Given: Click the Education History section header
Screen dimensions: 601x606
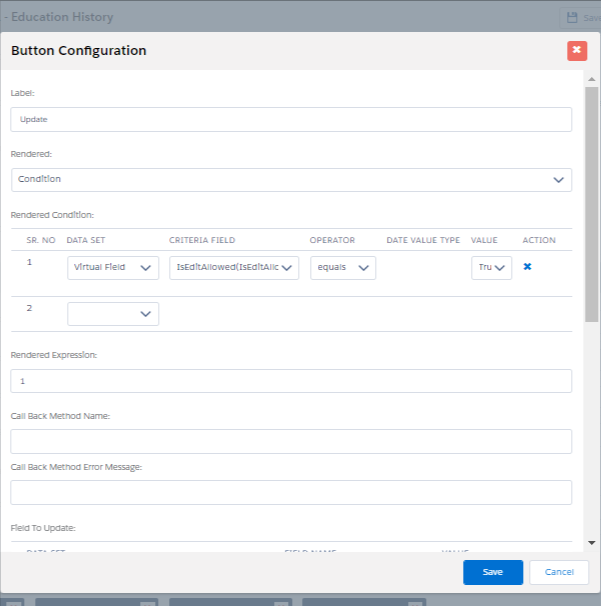Looking at the screenshot, I should 60,17.
